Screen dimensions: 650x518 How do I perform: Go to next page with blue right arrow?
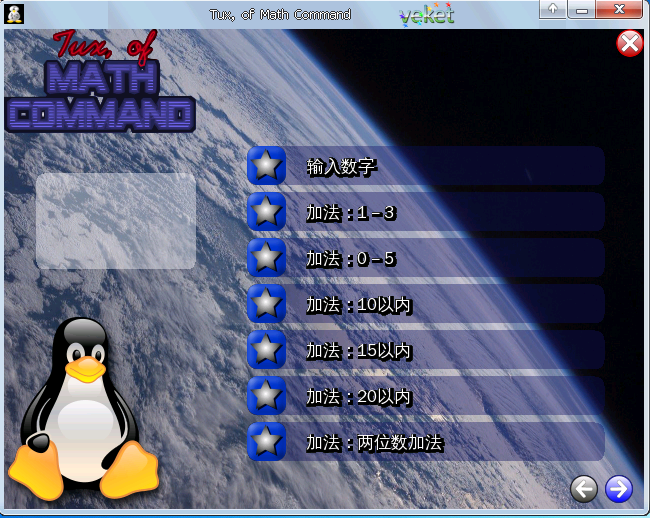[618, 489]
